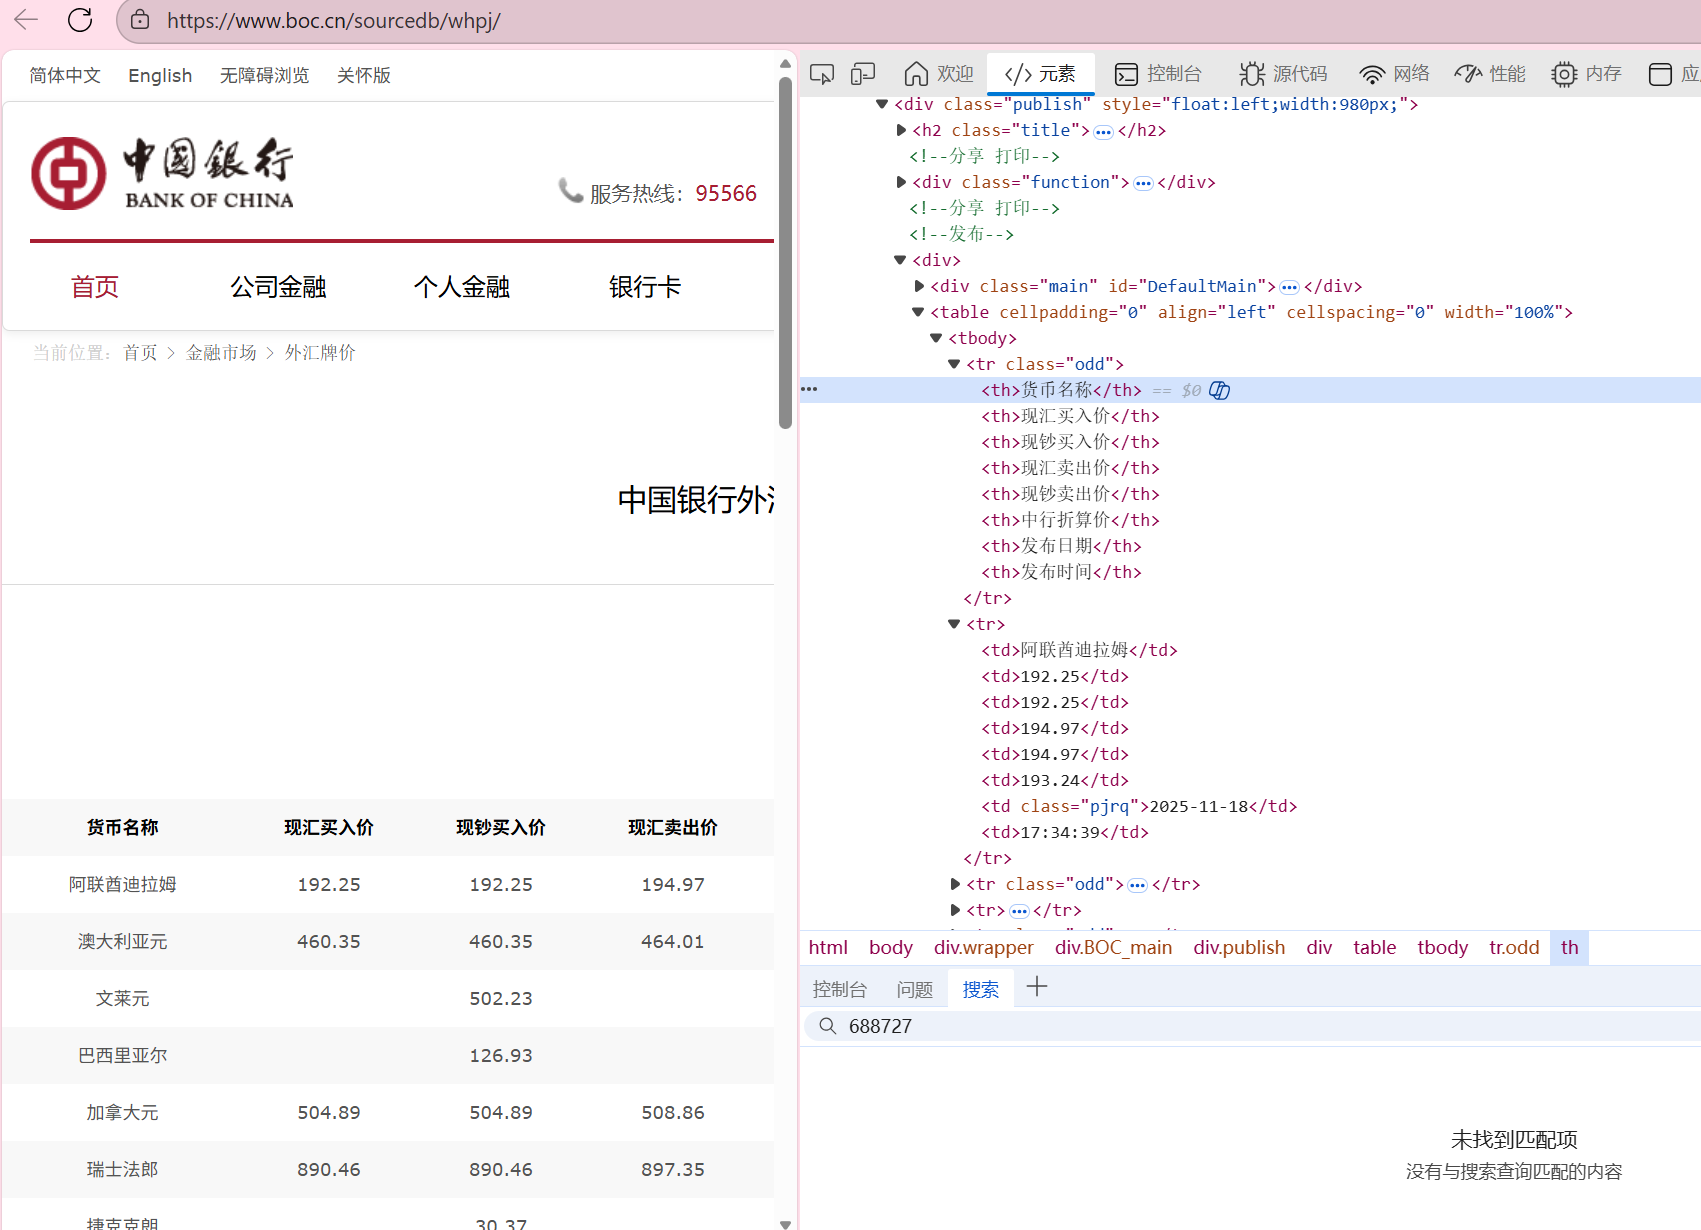The image size is (1701, 1230).
Task: Activate the inspect element picker icon
Action: 822,74
